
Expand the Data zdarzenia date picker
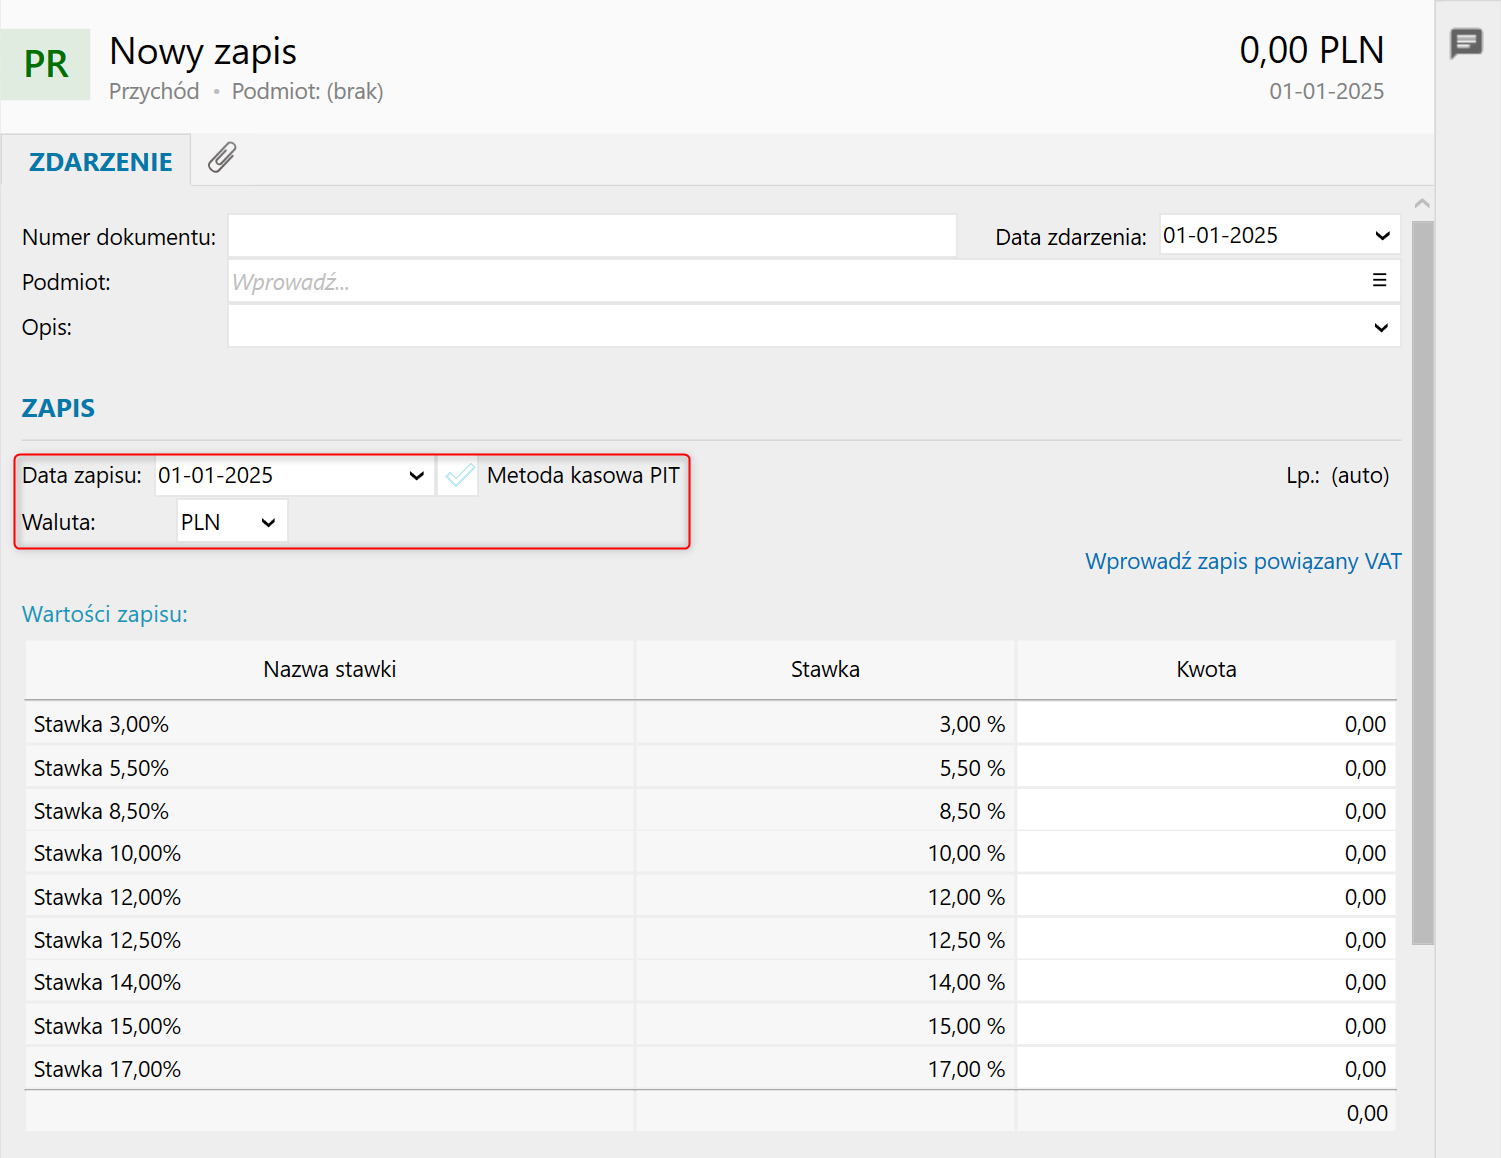[x=1382, y=236]
